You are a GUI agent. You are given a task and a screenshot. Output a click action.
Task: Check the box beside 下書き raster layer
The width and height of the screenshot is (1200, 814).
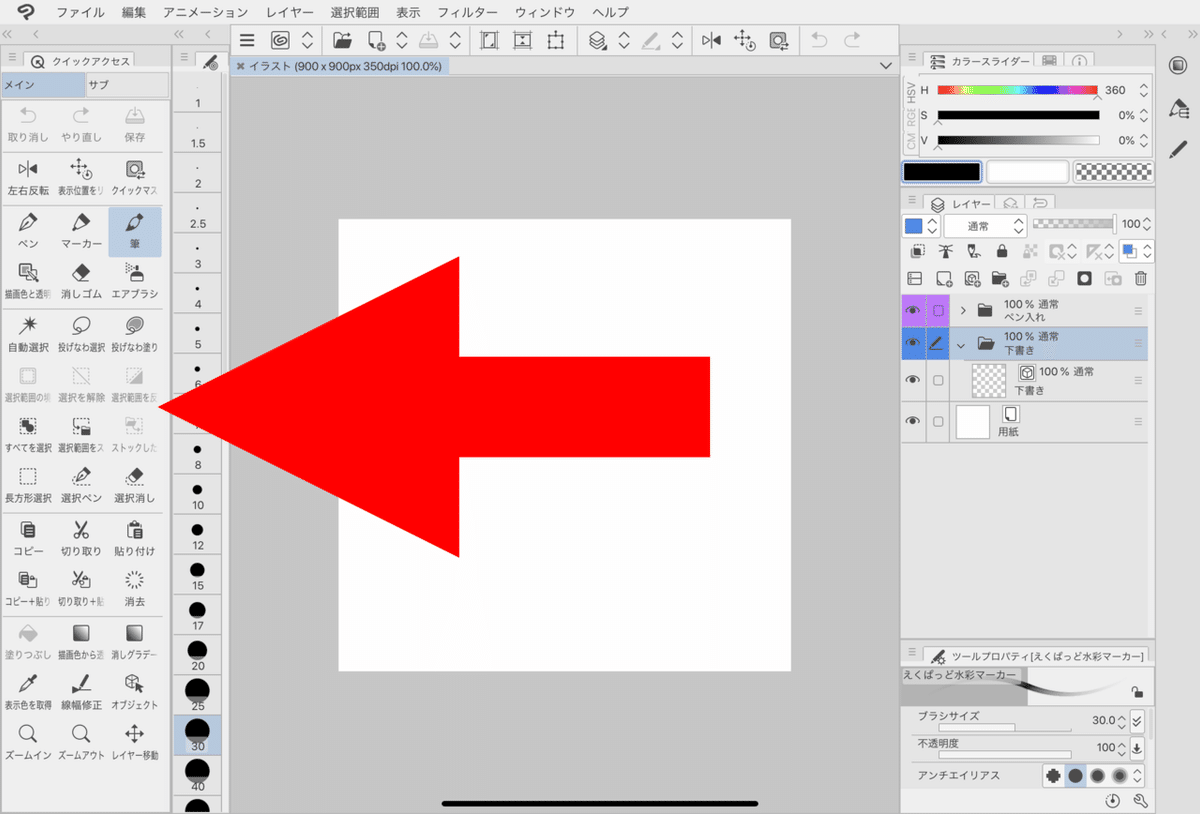pos(938,380)
